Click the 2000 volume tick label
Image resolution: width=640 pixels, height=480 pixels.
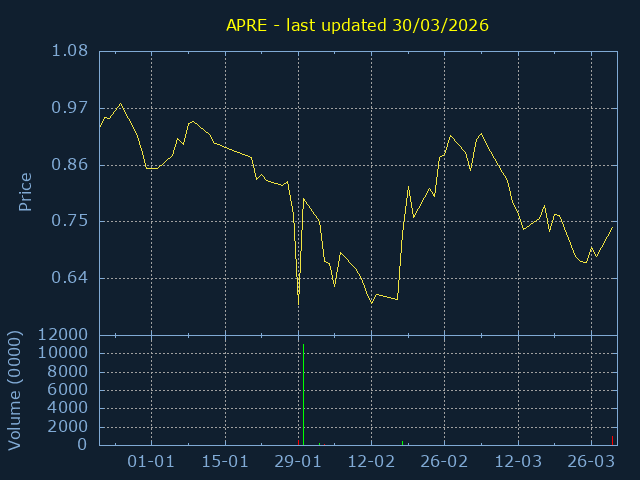66,427
